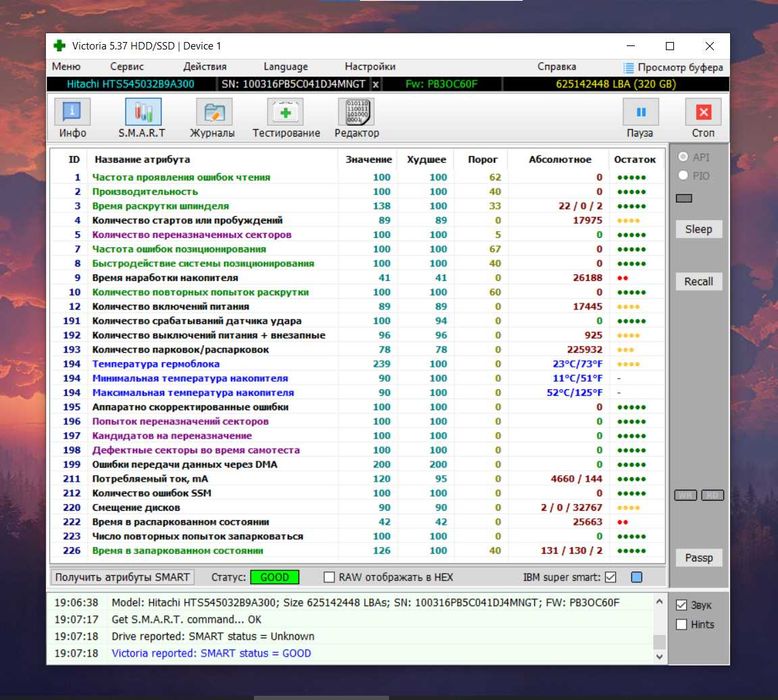Click absolute value 225932
The image size is (778, 700).
tap(584, 349)
